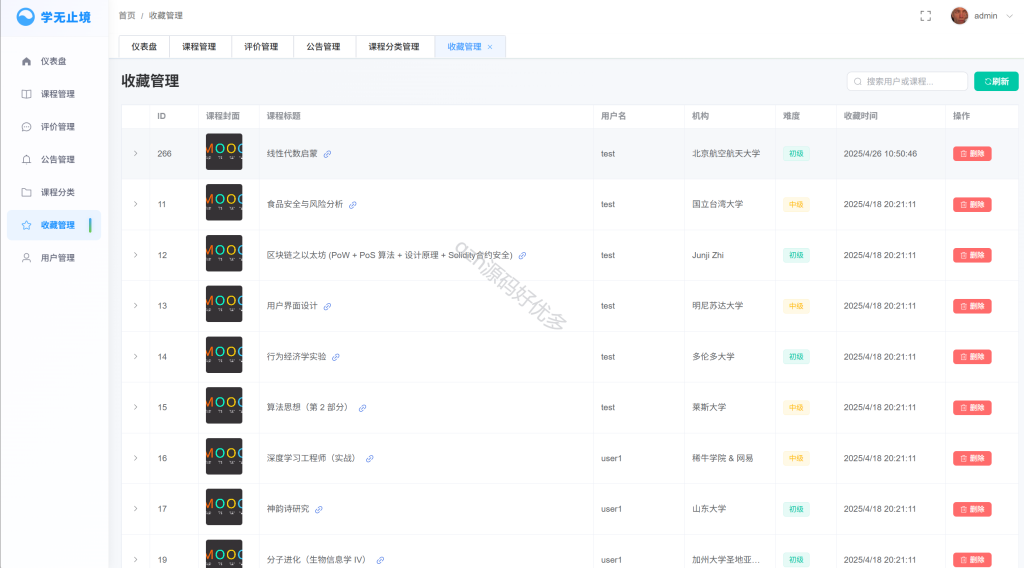Click cover thumbnail of 用户界面设计
The width and height of the screenshot is (1024, 568).
coord(224,304)
